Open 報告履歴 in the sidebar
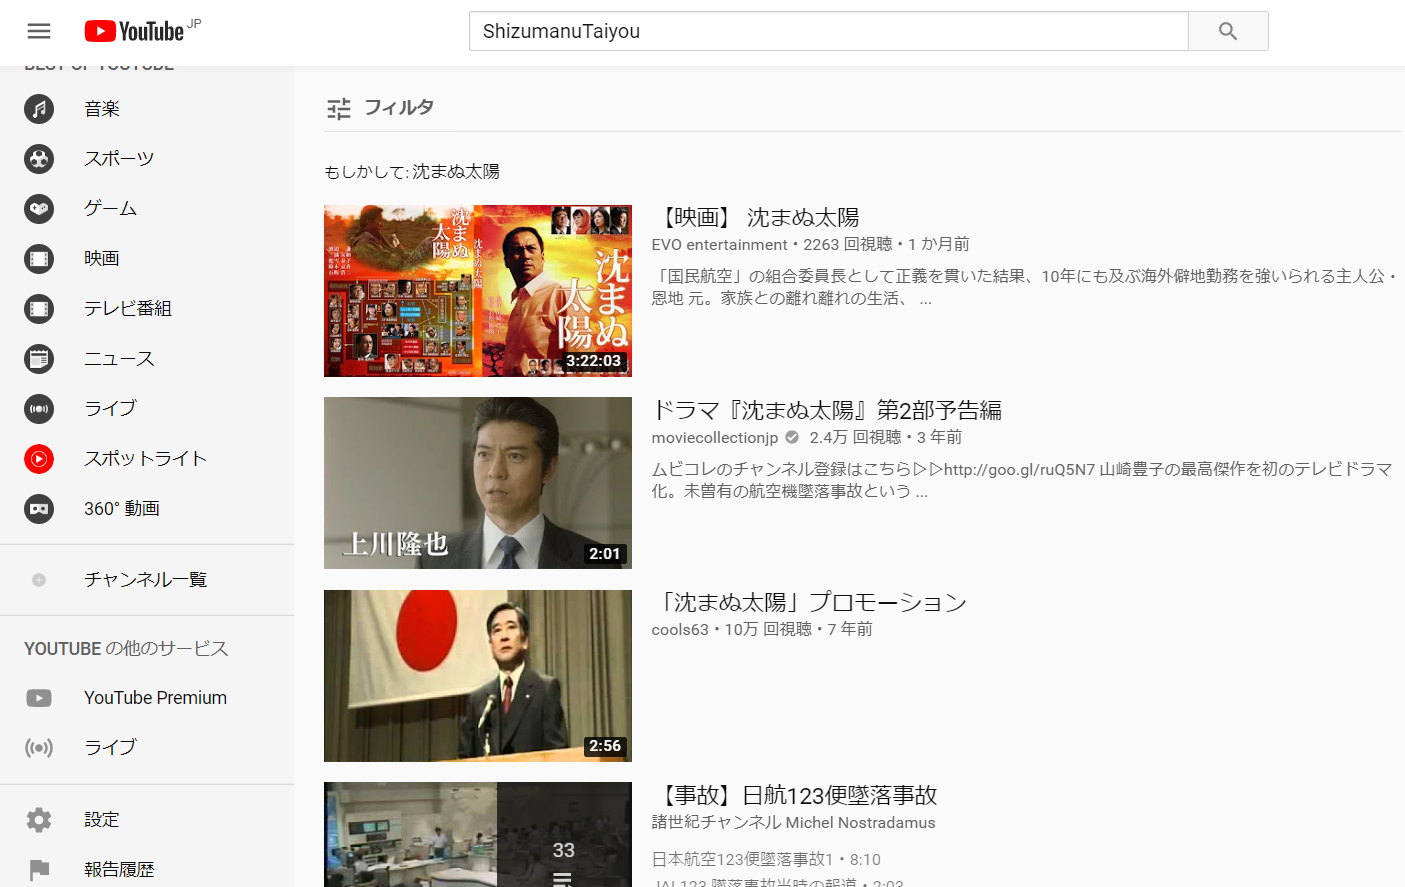 pos(119,870)
